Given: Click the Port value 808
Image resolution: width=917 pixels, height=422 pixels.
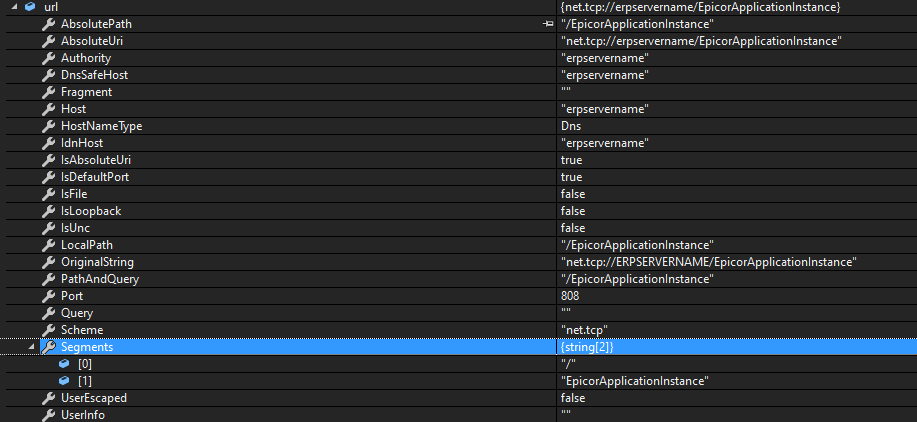Looking at the screenshot, I should point(570,296).
